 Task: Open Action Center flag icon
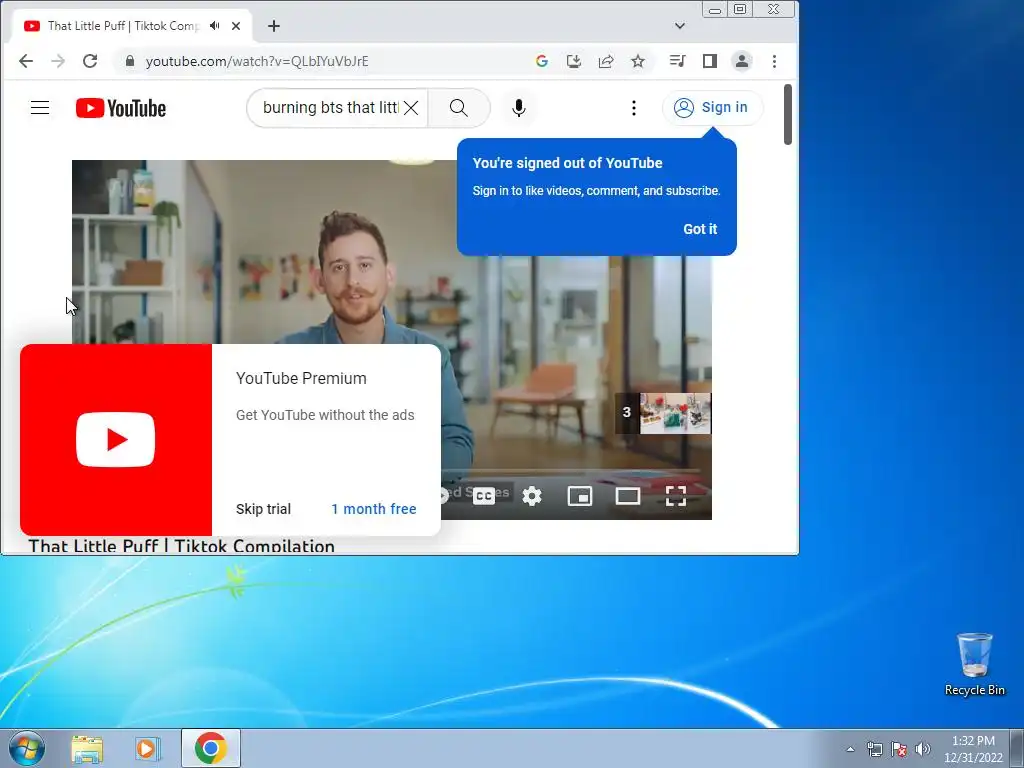click(x=899, y=749)
